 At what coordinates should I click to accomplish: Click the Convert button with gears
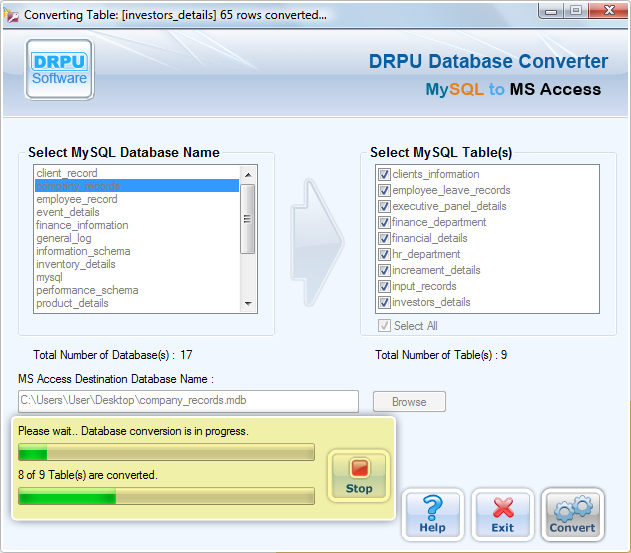click(x=573, y=515)
